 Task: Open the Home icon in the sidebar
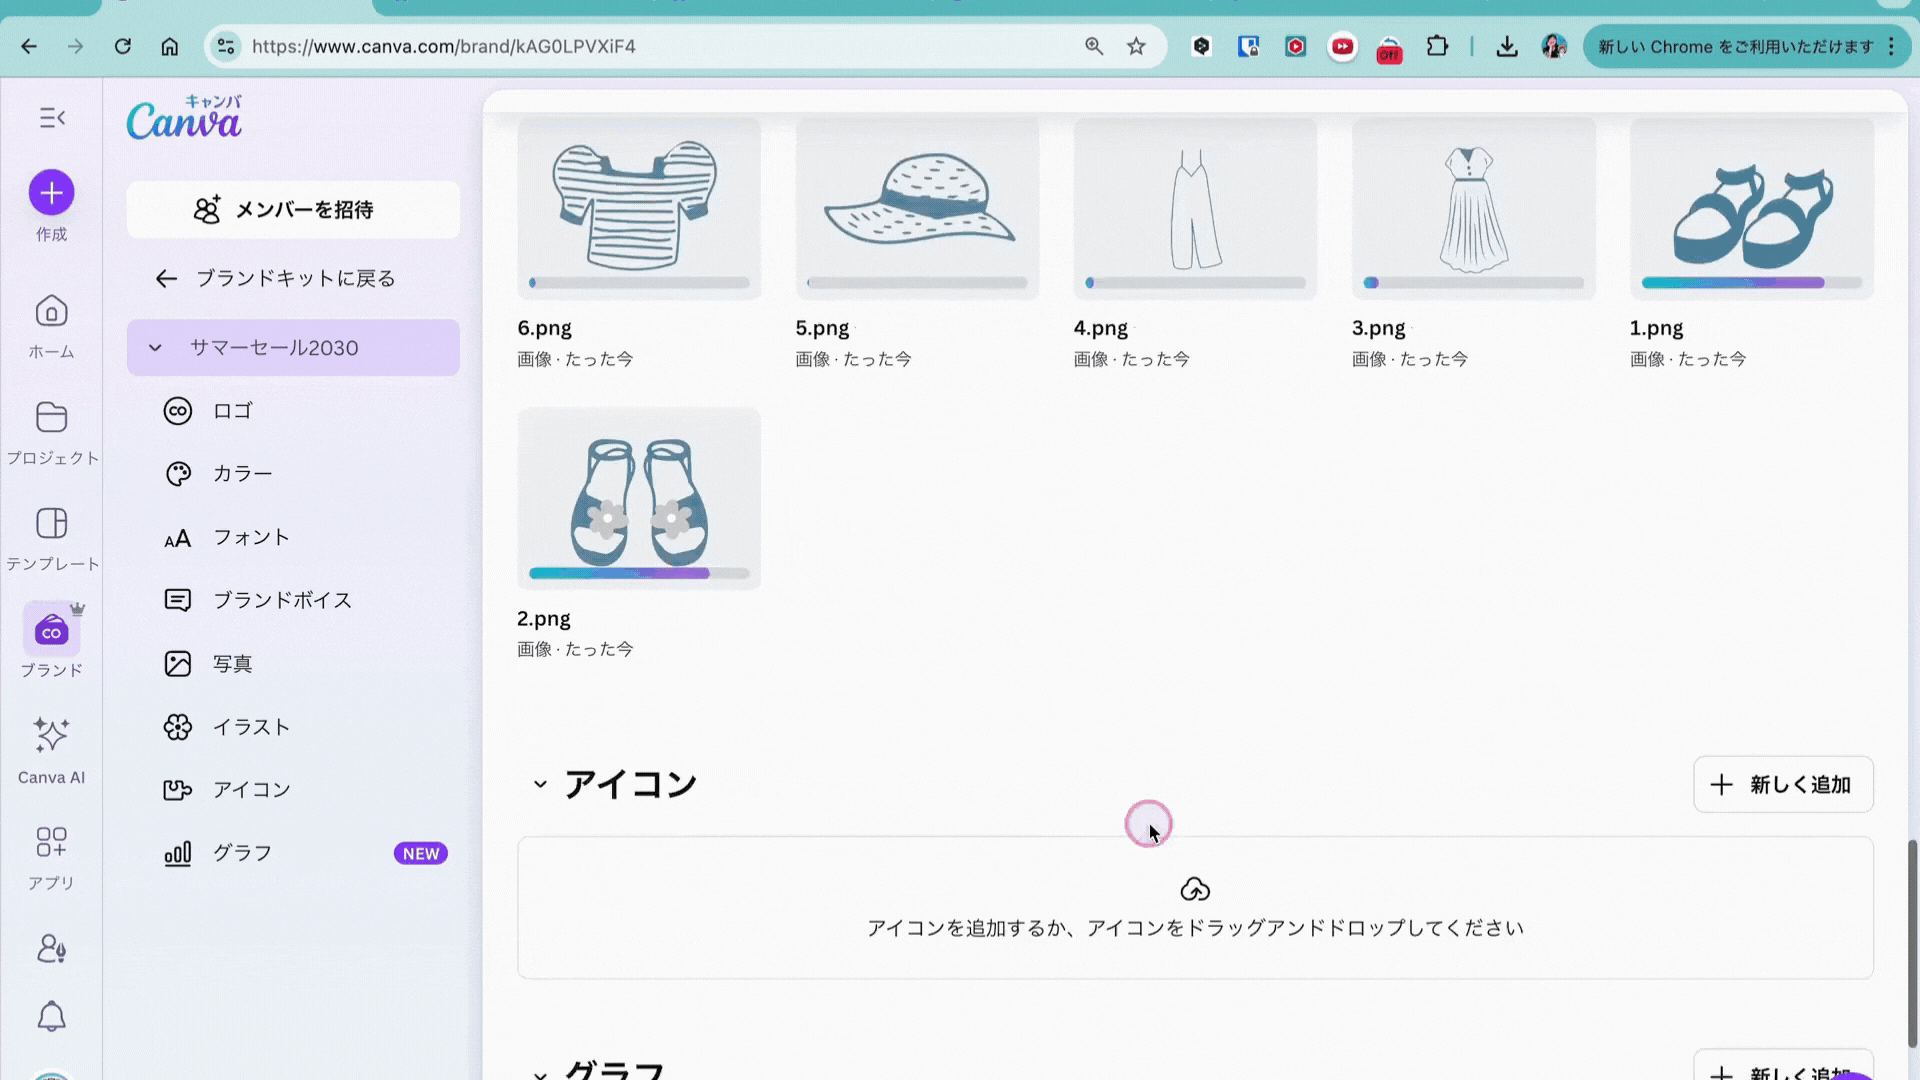(51, 312)
